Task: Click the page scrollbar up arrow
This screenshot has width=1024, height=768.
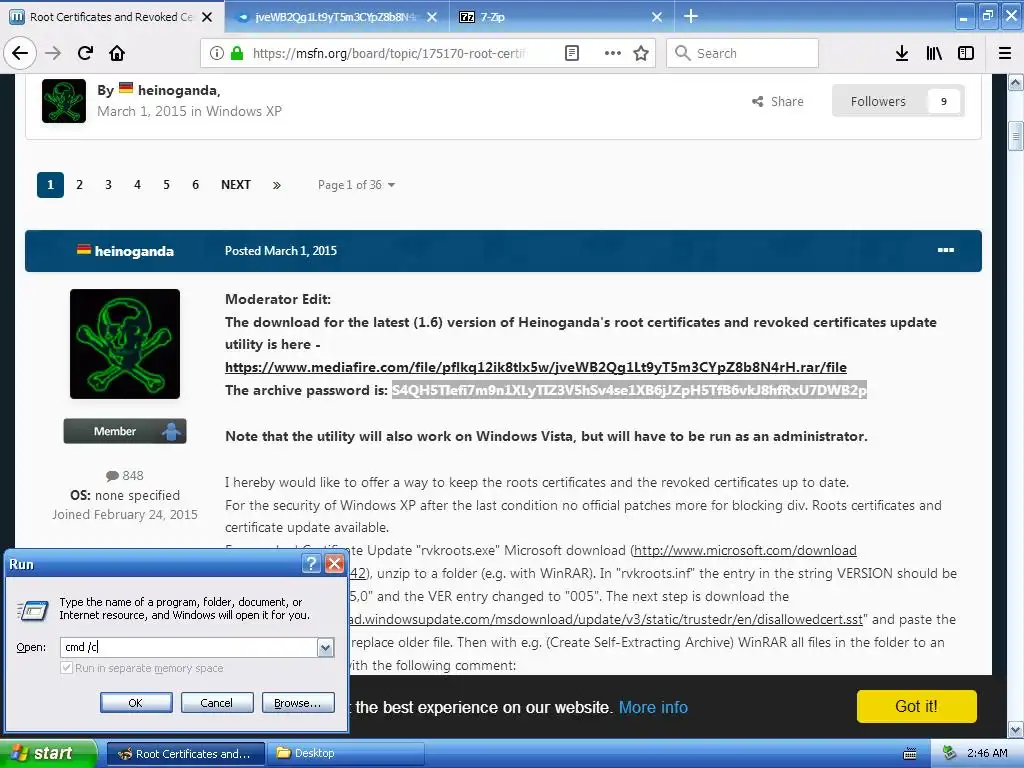Action: (1016, 82)
